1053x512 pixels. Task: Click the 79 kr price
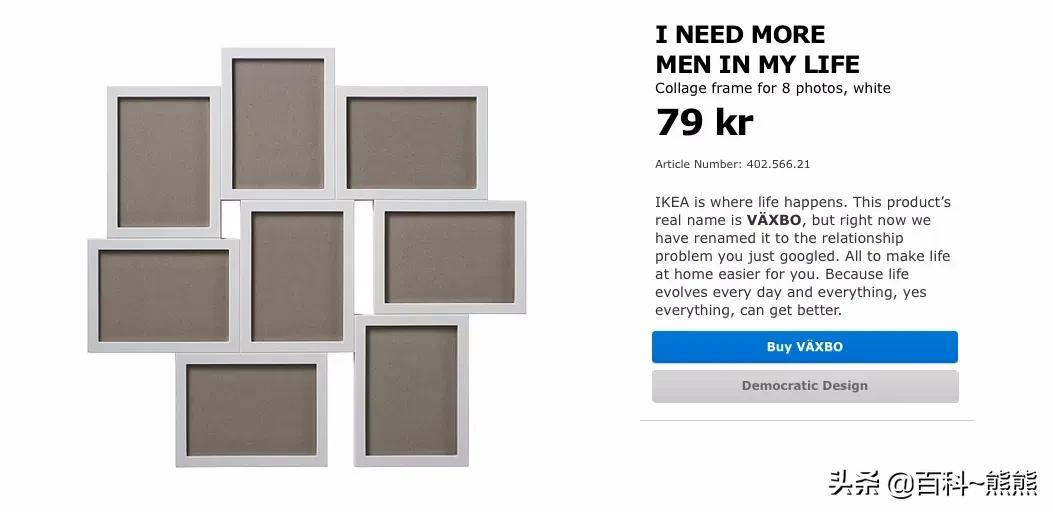click(x=704, y=122)
